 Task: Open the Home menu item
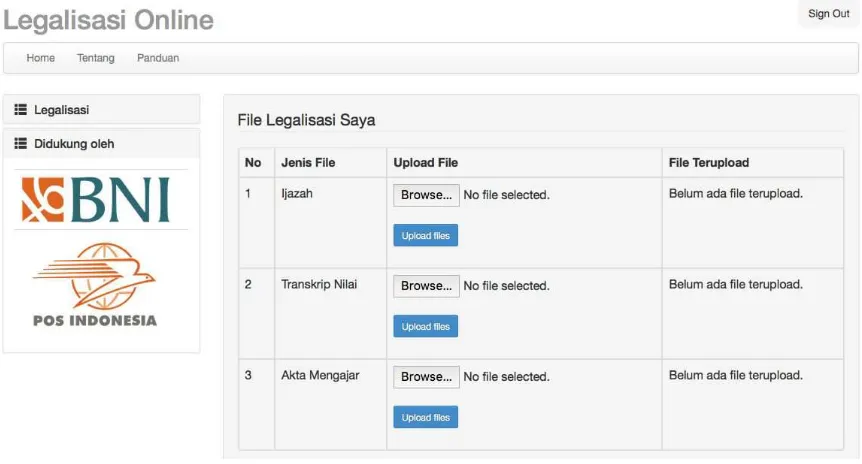pos(41,58)
